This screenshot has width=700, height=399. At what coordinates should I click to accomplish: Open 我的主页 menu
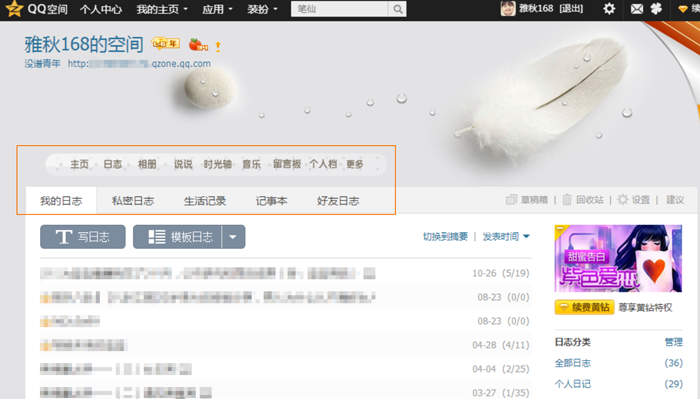(x=162, y=9)
